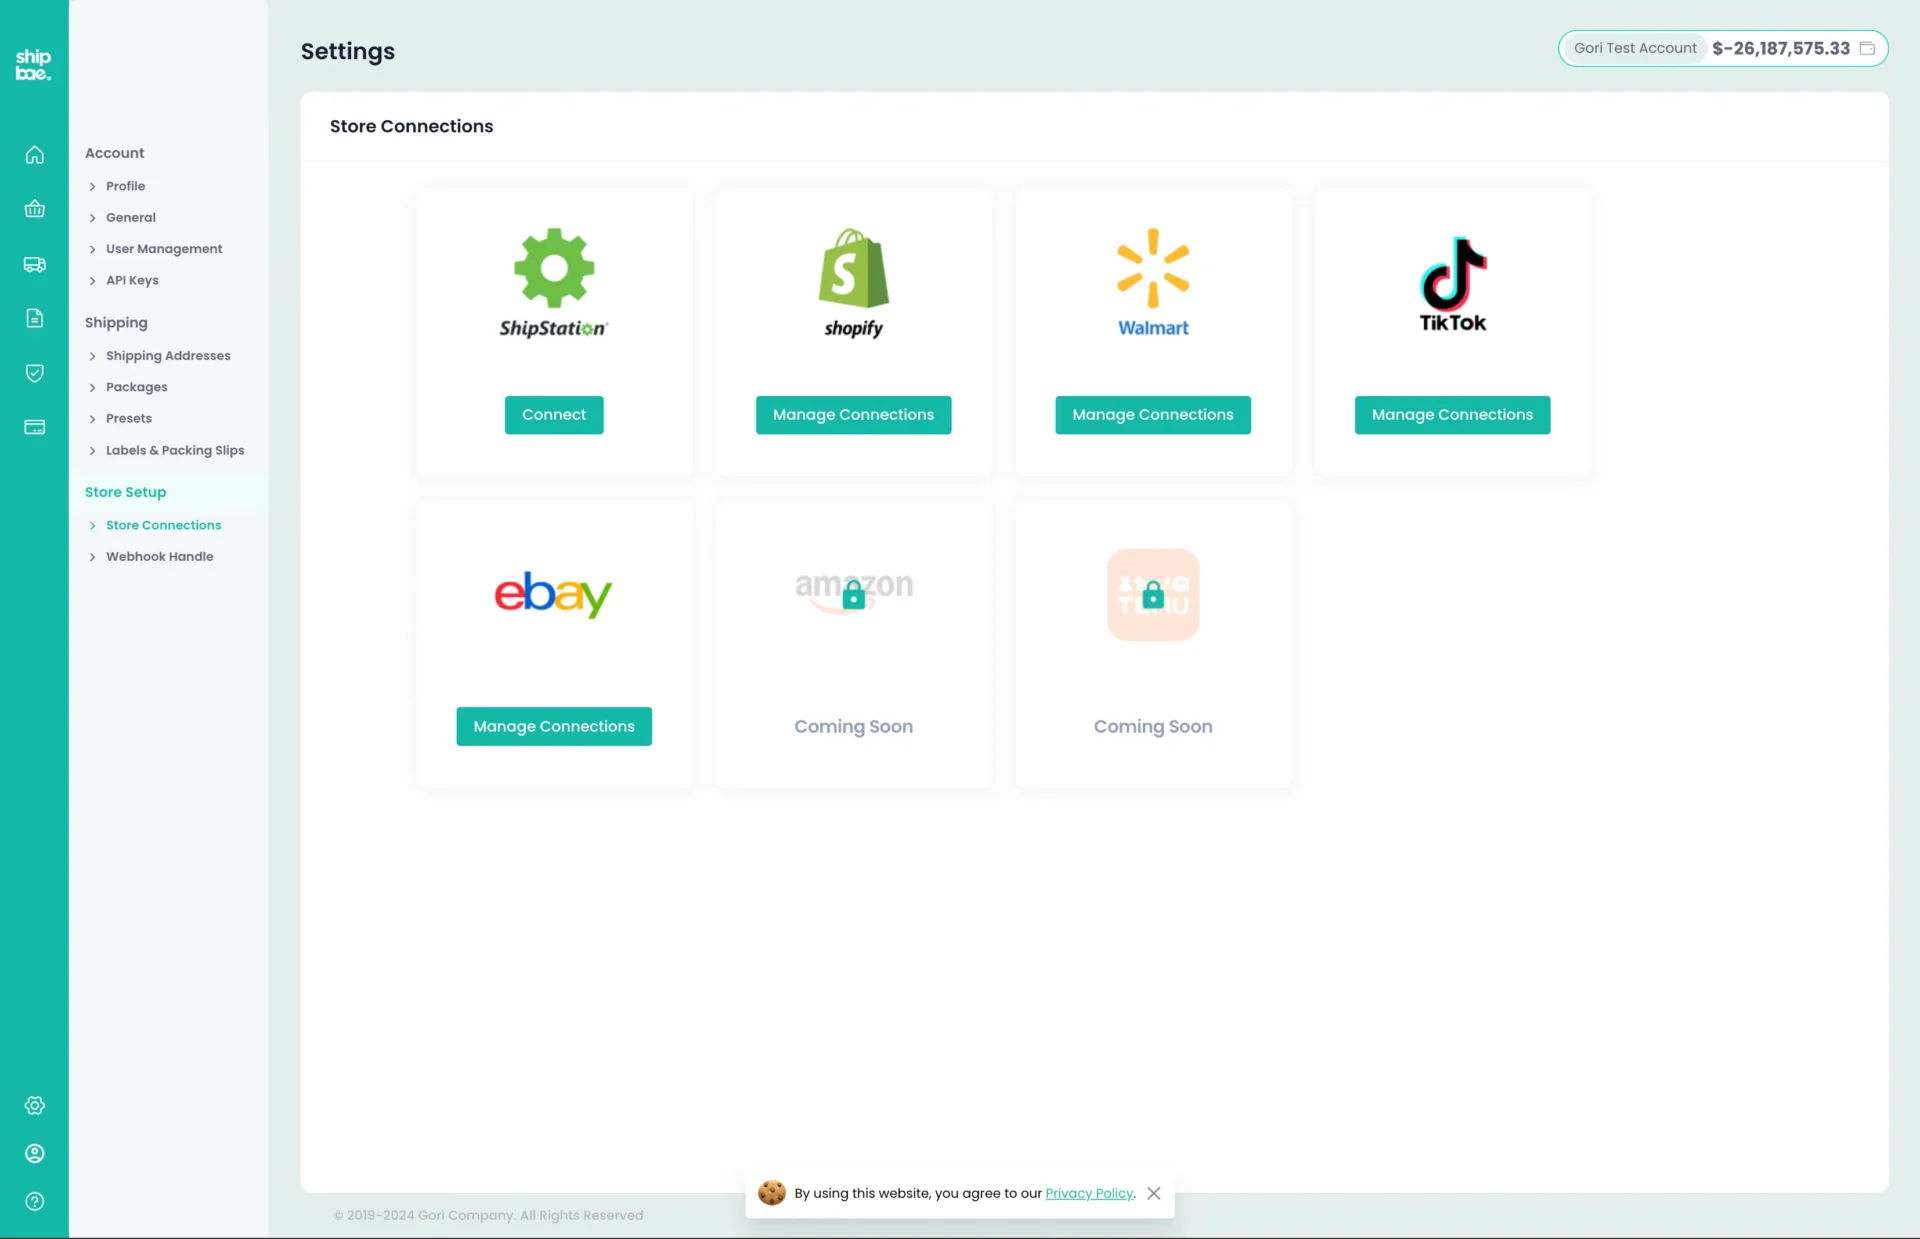Image resolution: width=1920 pixels, height=1239 pixels.
Task: Click the eBay logo icon
Action: 554,594
